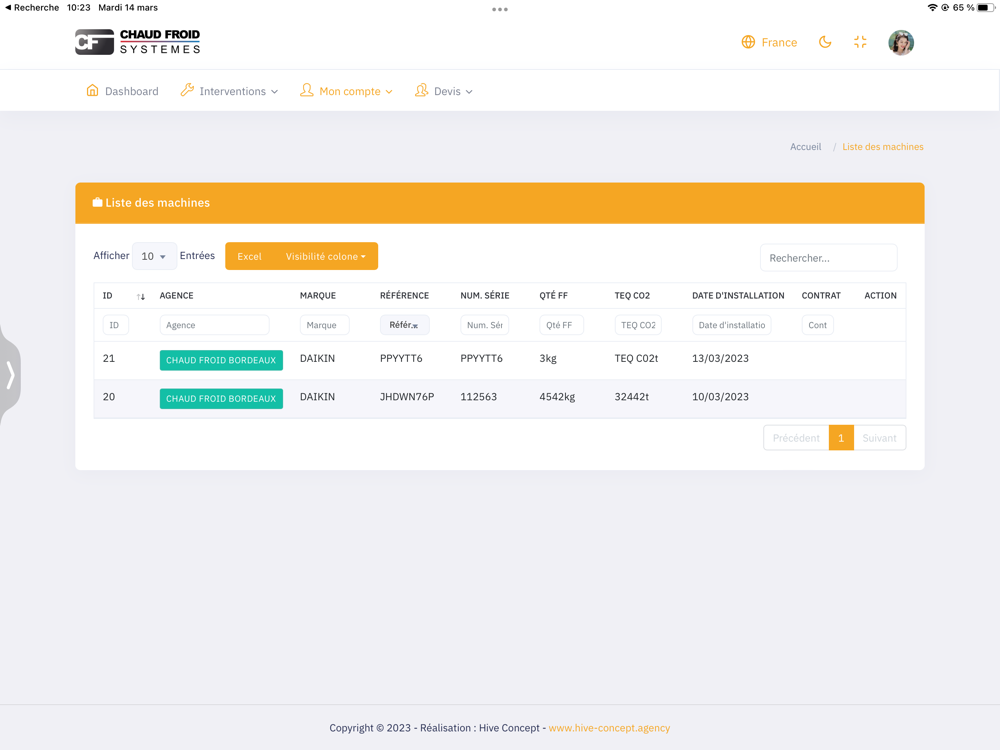Click the Agence filter field
This screenshot has height=750, width=1000.
[x=214, y=325]
